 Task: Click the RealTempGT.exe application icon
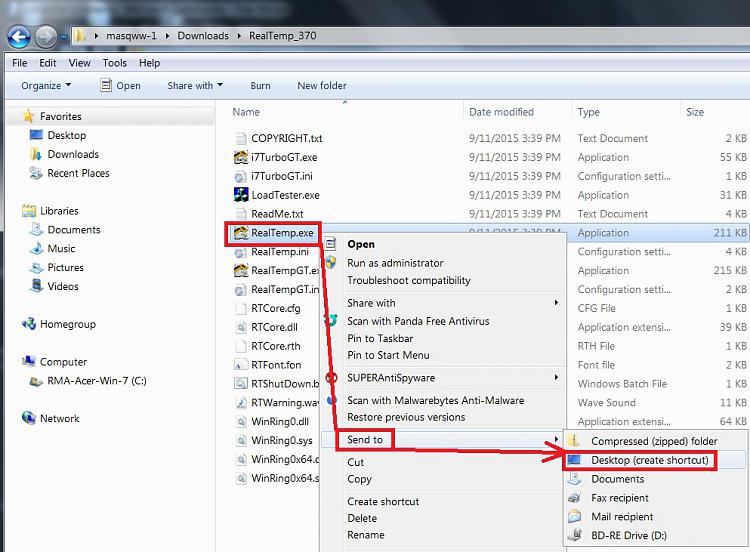[x=241, y=270]
